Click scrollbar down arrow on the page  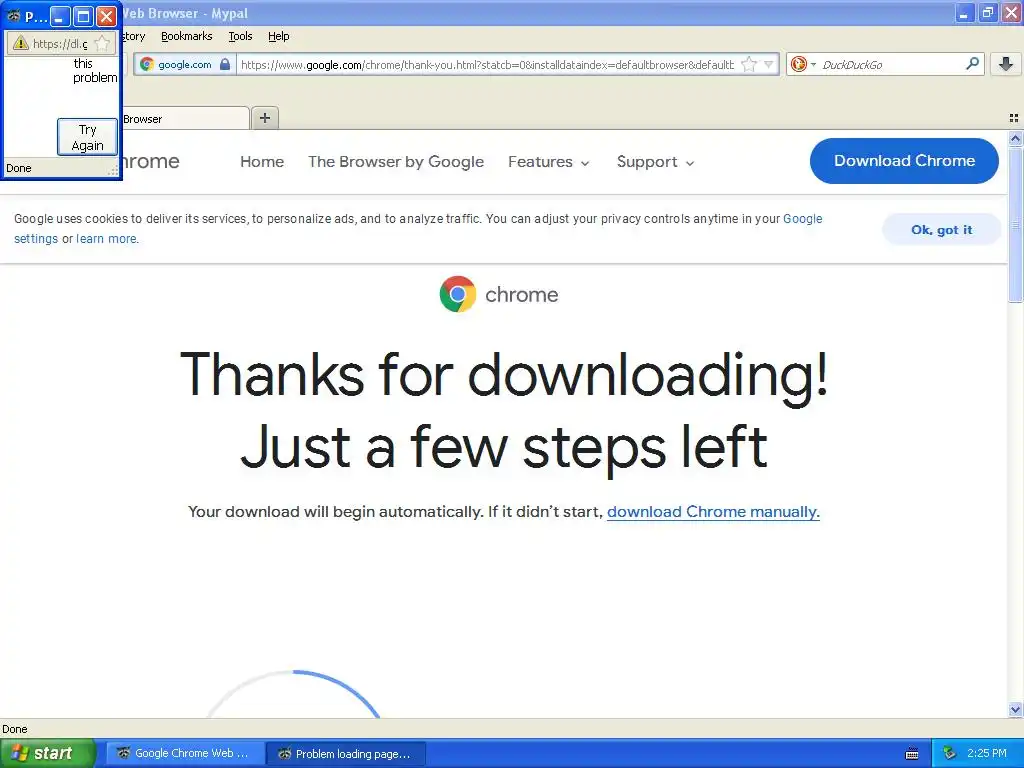click(1015, 709)
